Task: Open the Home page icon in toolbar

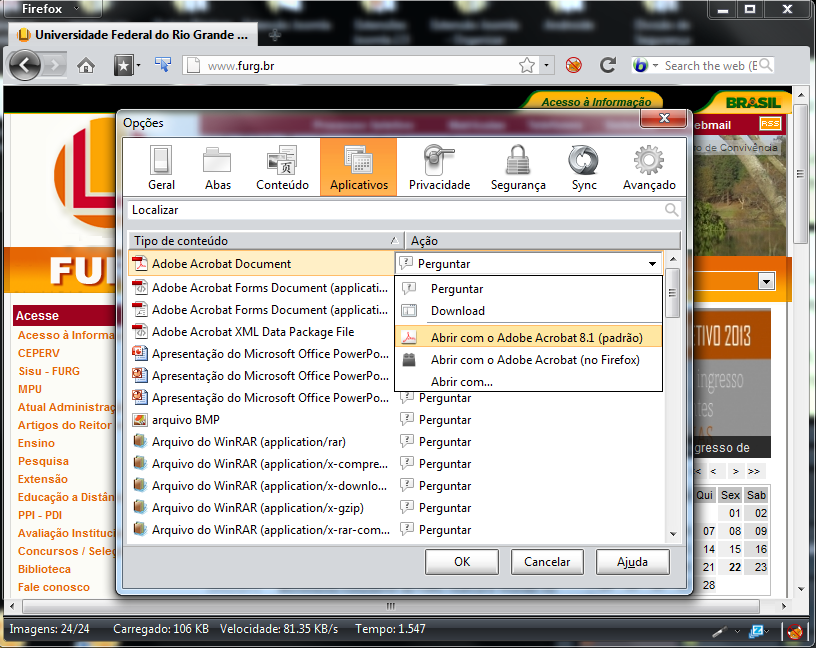Action: (86, 66)
